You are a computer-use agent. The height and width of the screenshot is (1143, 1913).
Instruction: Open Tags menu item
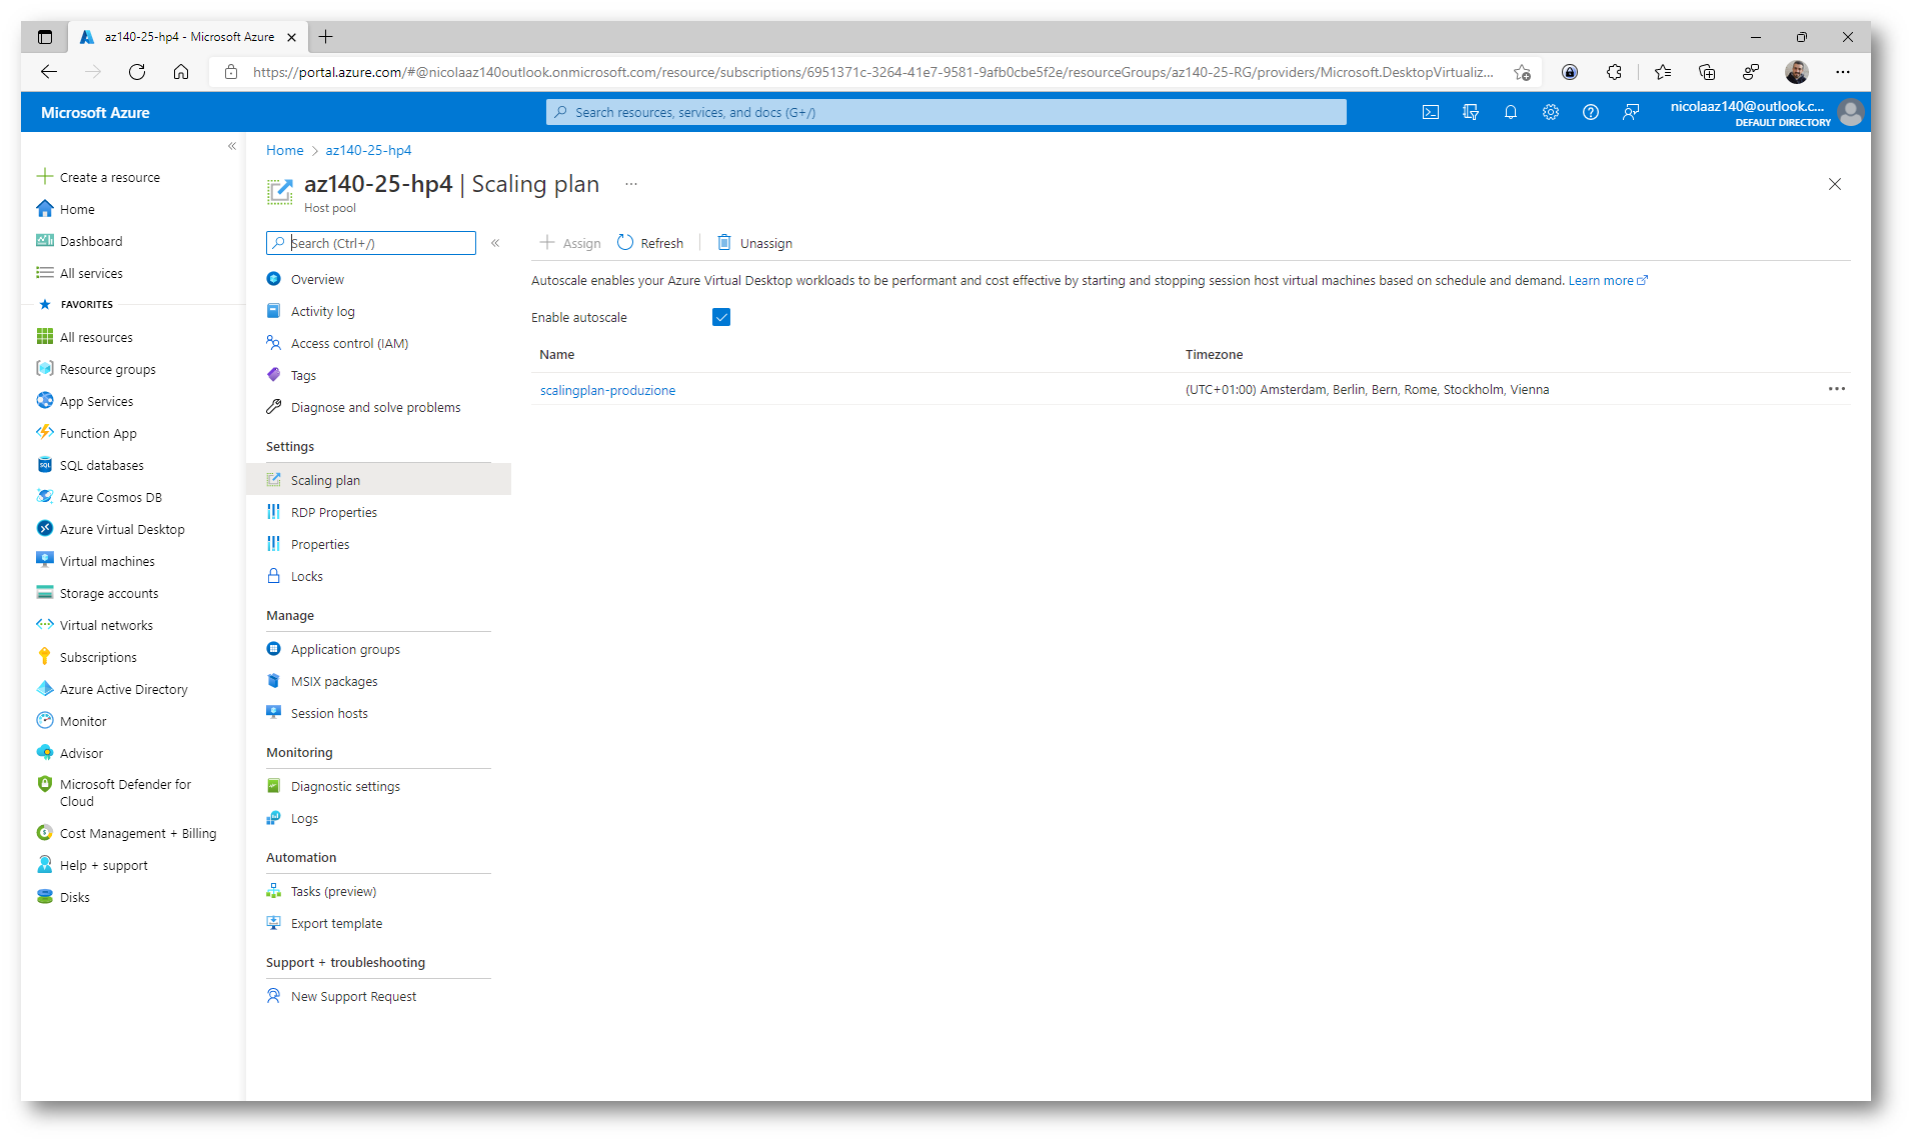pyautogui.click(x=303, y=375)
